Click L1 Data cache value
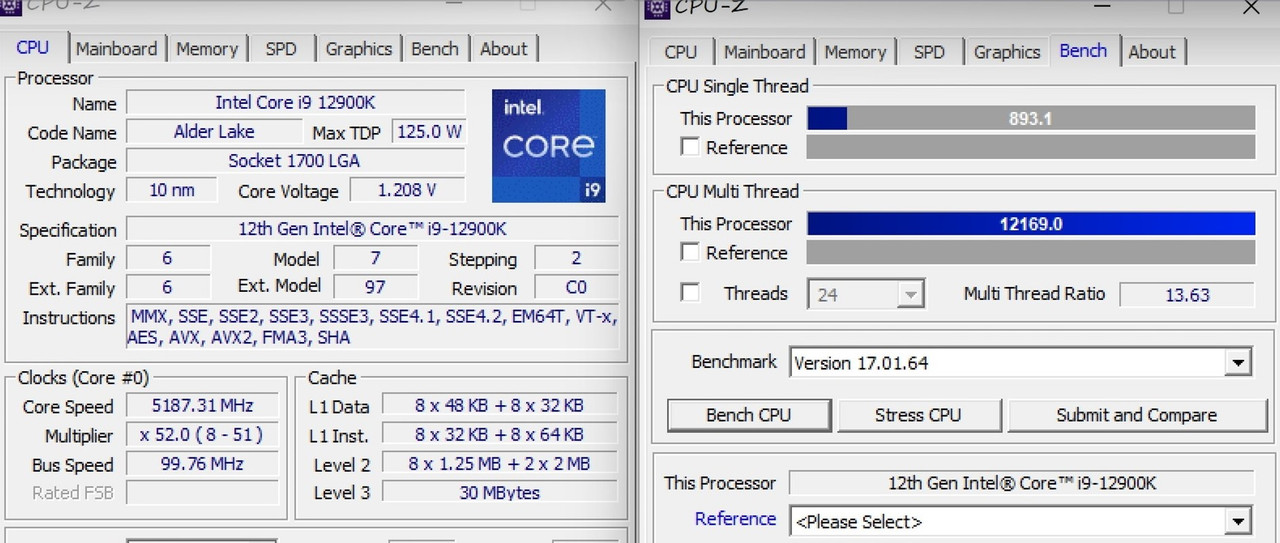1280x543 pixels. point(499,405)
